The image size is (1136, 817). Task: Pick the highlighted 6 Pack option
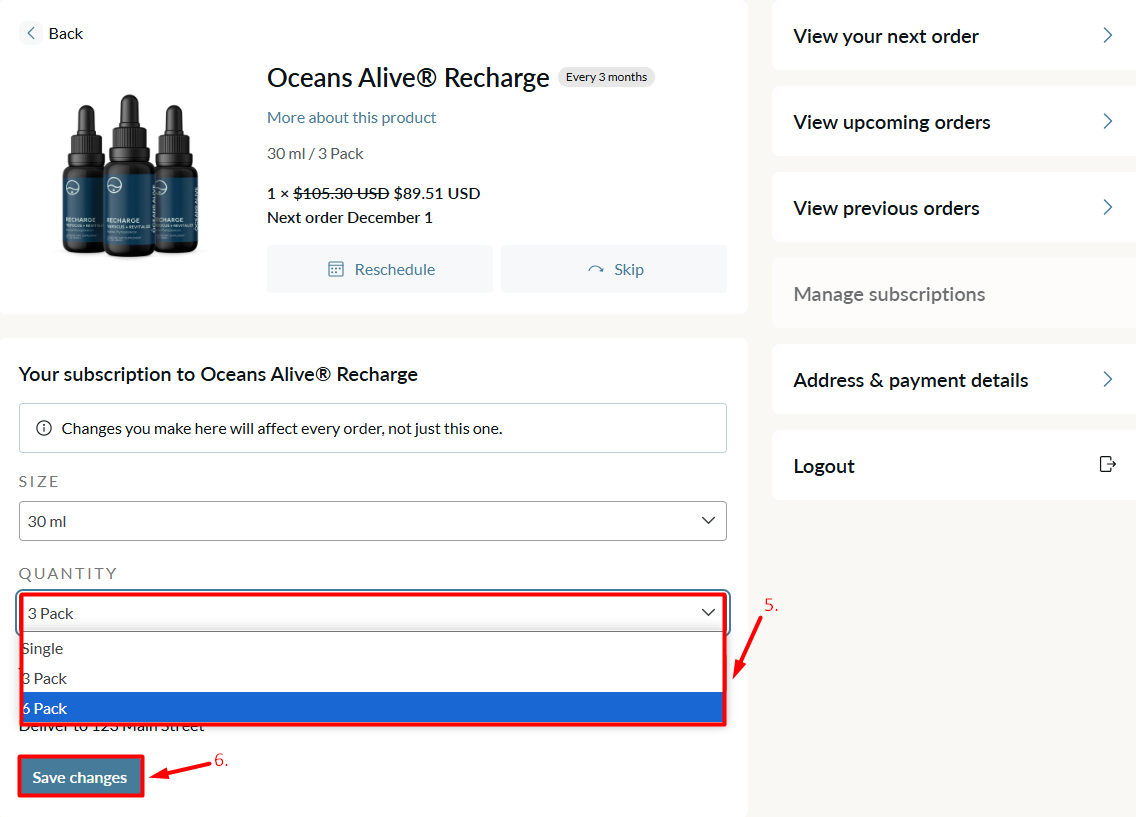point(372,708)
